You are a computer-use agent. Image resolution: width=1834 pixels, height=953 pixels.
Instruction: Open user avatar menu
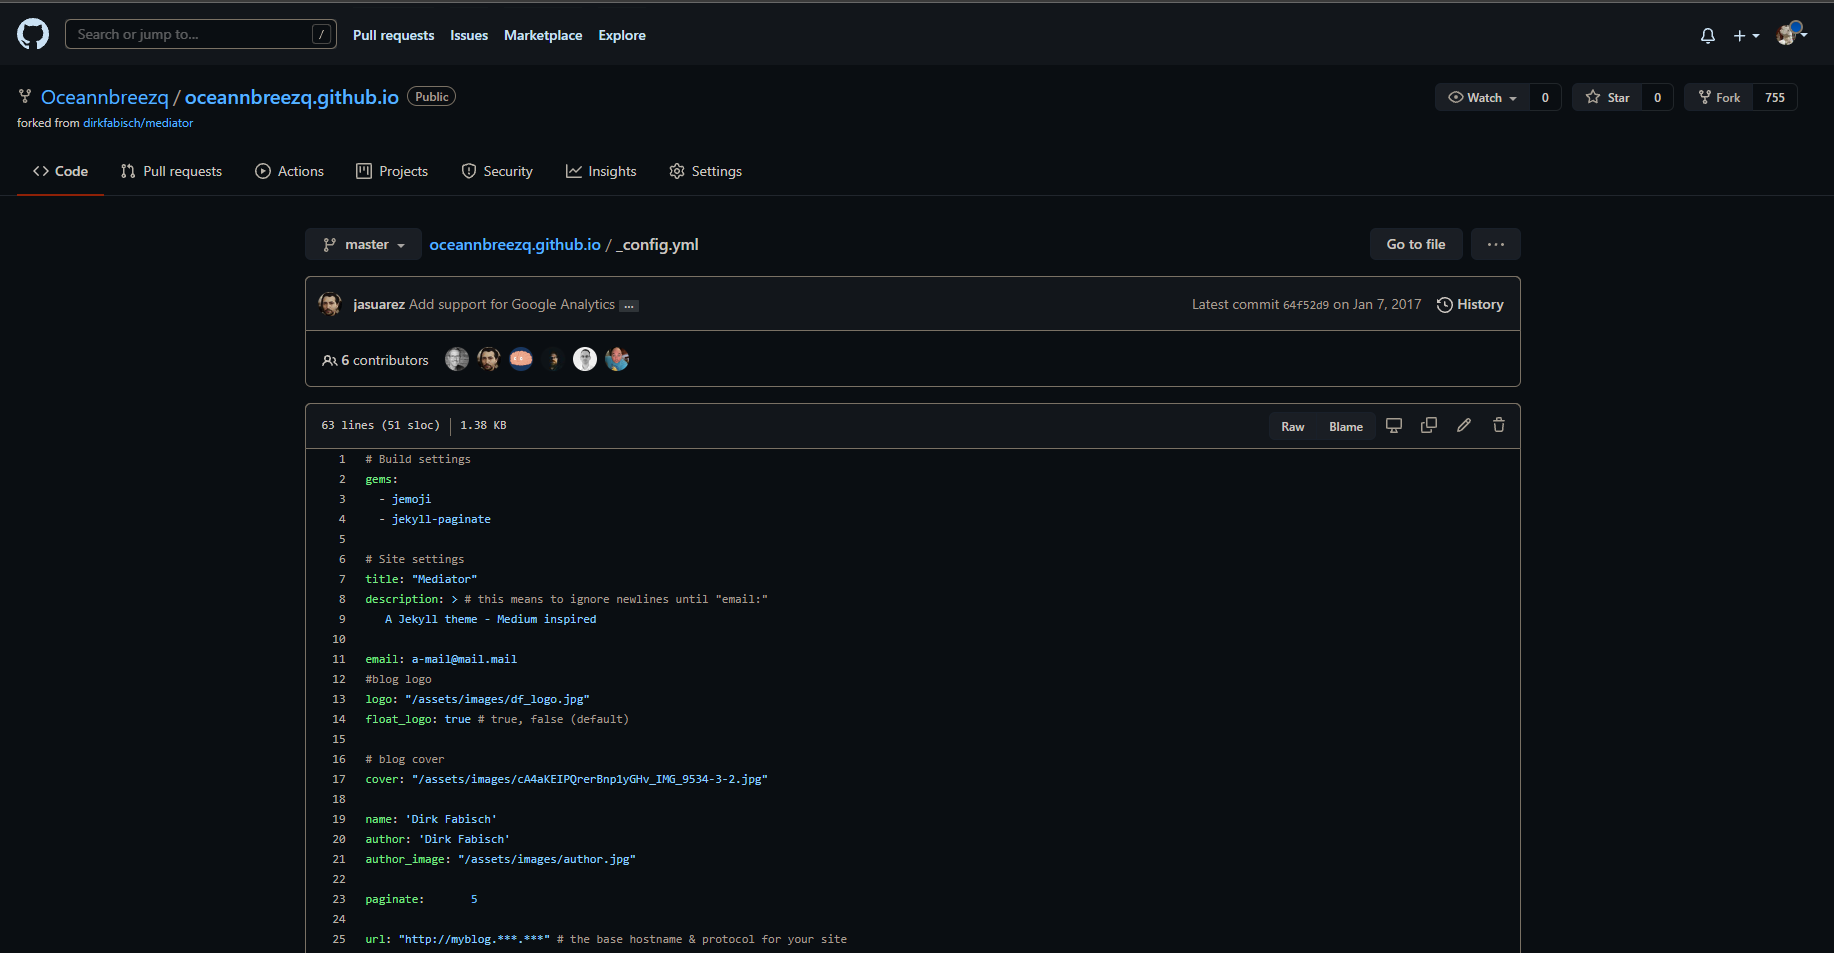point(1791,35)
